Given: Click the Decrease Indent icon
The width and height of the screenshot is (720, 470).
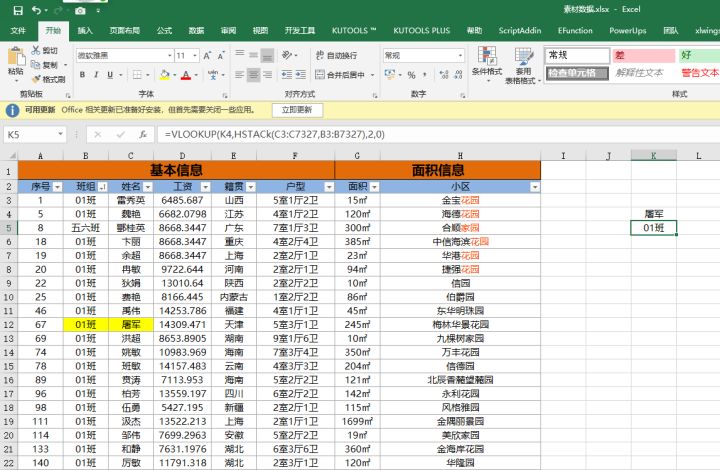Looking at the screenshot, I should tap(287, 74).
